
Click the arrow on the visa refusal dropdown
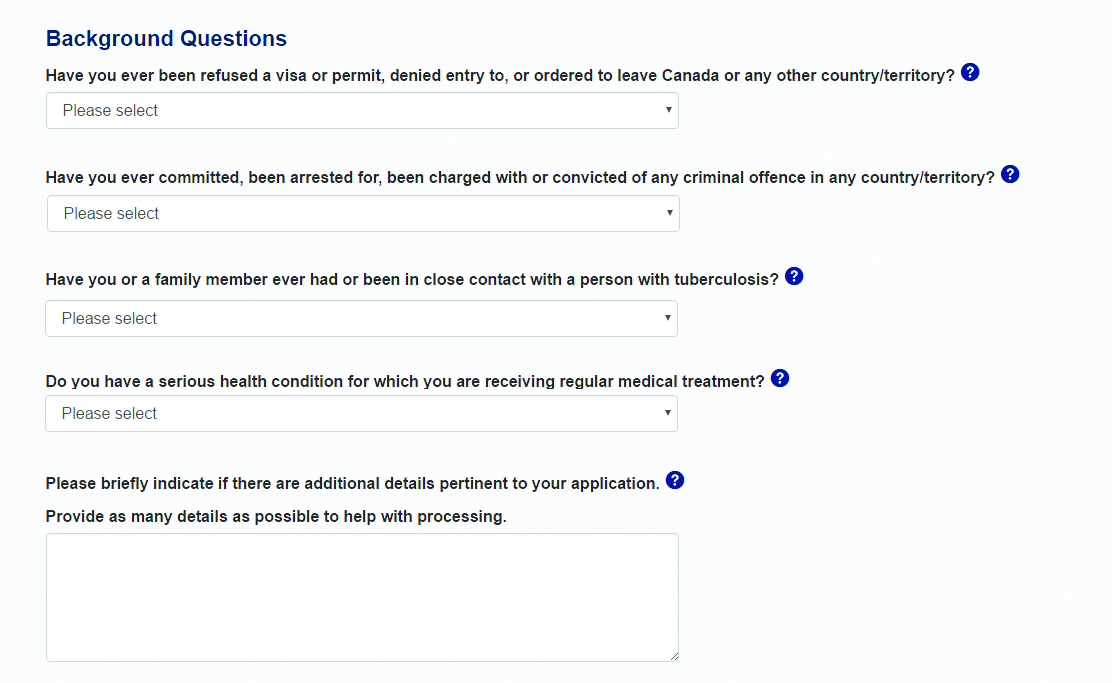coord(668,110)
